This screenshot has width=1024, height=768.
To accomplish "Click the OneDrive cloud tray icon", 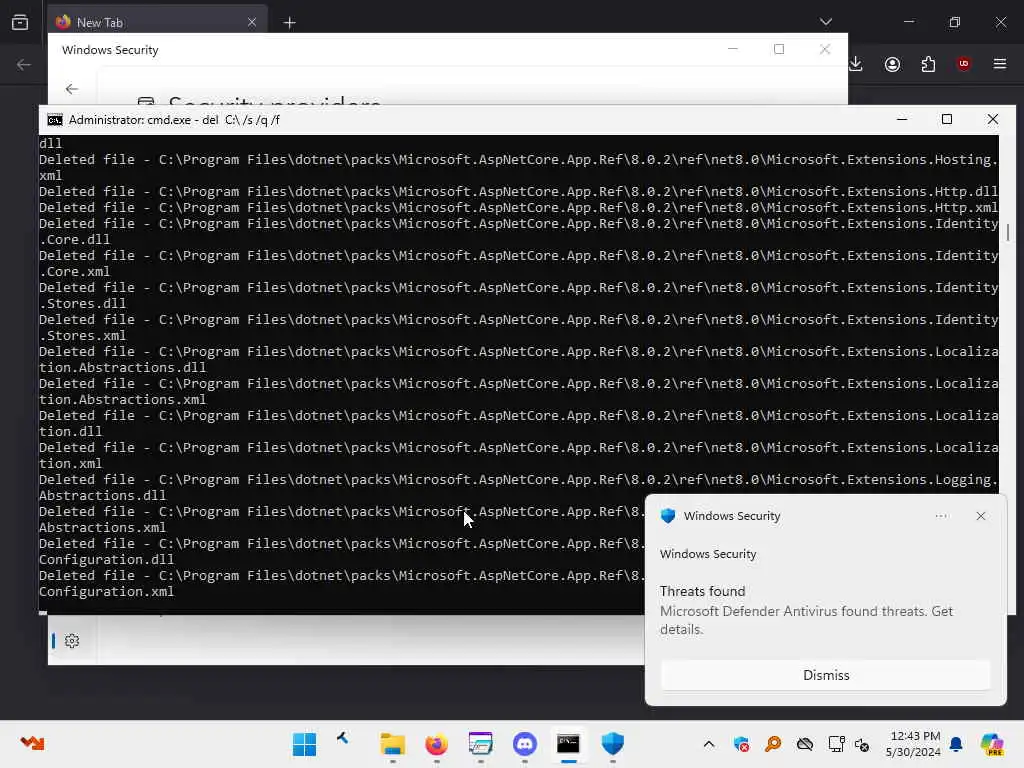I will pos(805,744).
